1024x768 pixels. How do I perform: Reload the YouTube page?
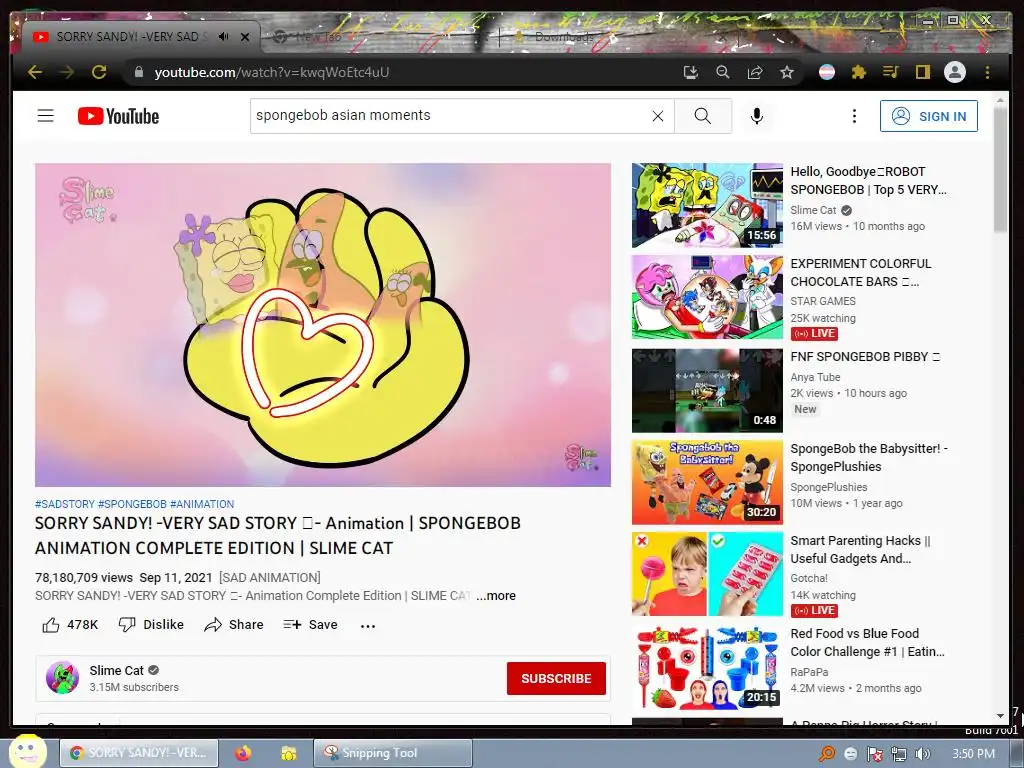click(x=99, y=72)
